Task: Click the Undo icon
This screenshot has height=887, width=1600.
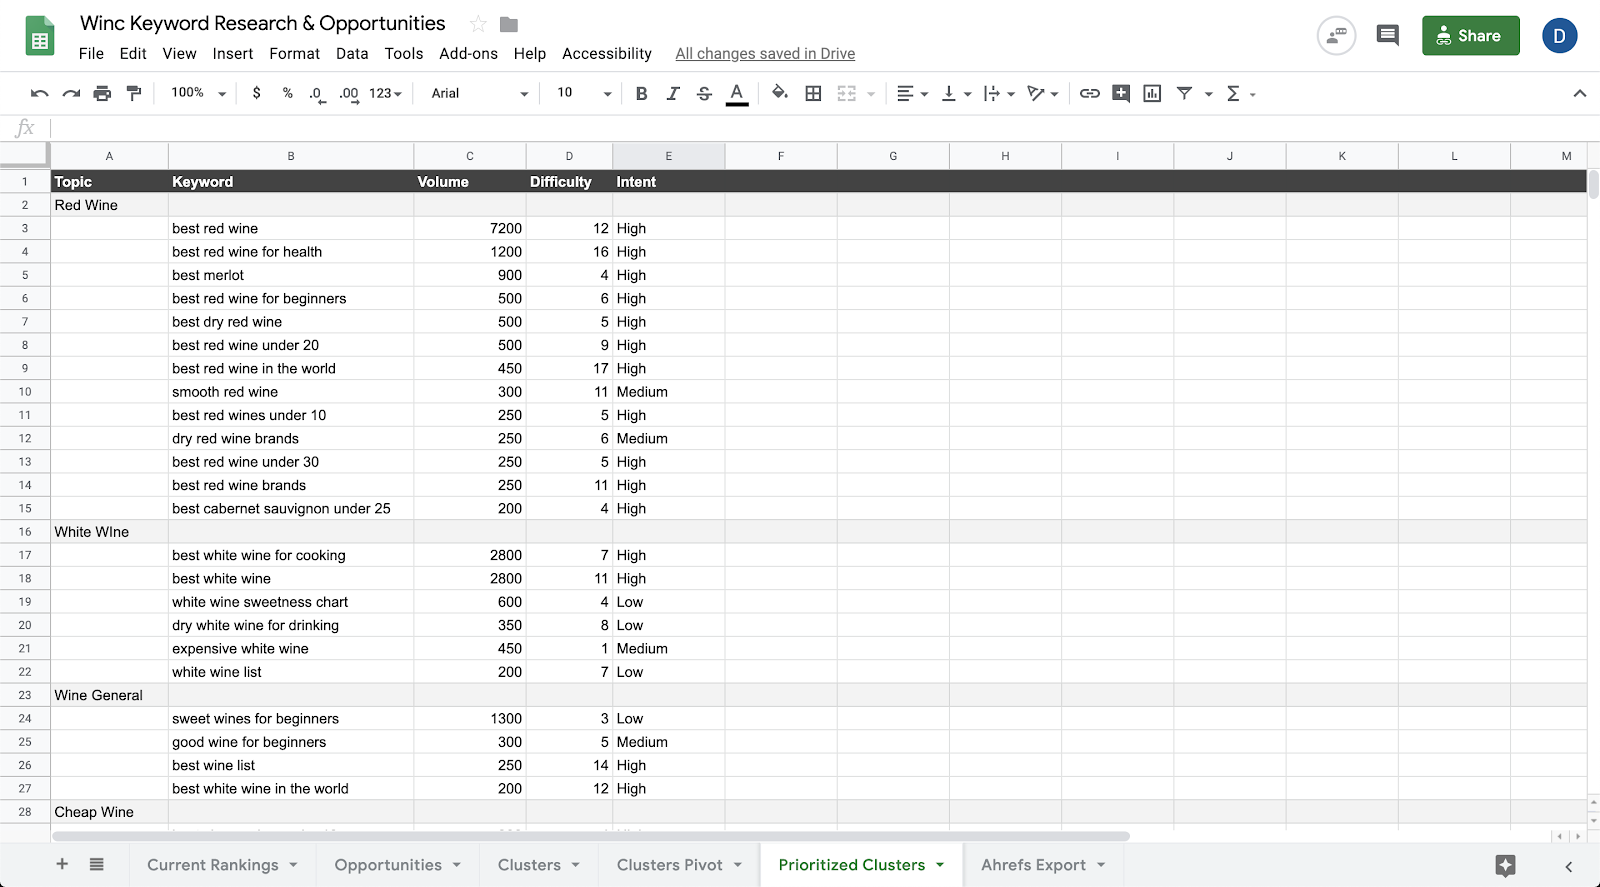Action: (x=40, y=93)
